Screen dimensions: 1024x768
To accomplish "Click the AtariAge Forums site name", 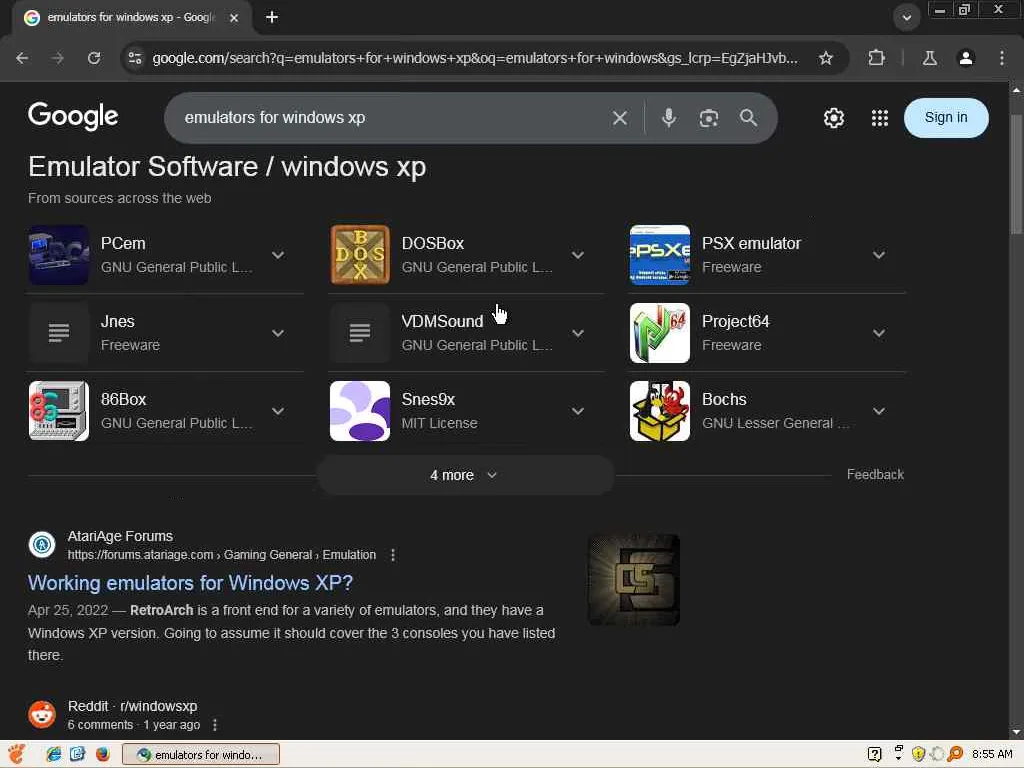I will tap(120, 536).
